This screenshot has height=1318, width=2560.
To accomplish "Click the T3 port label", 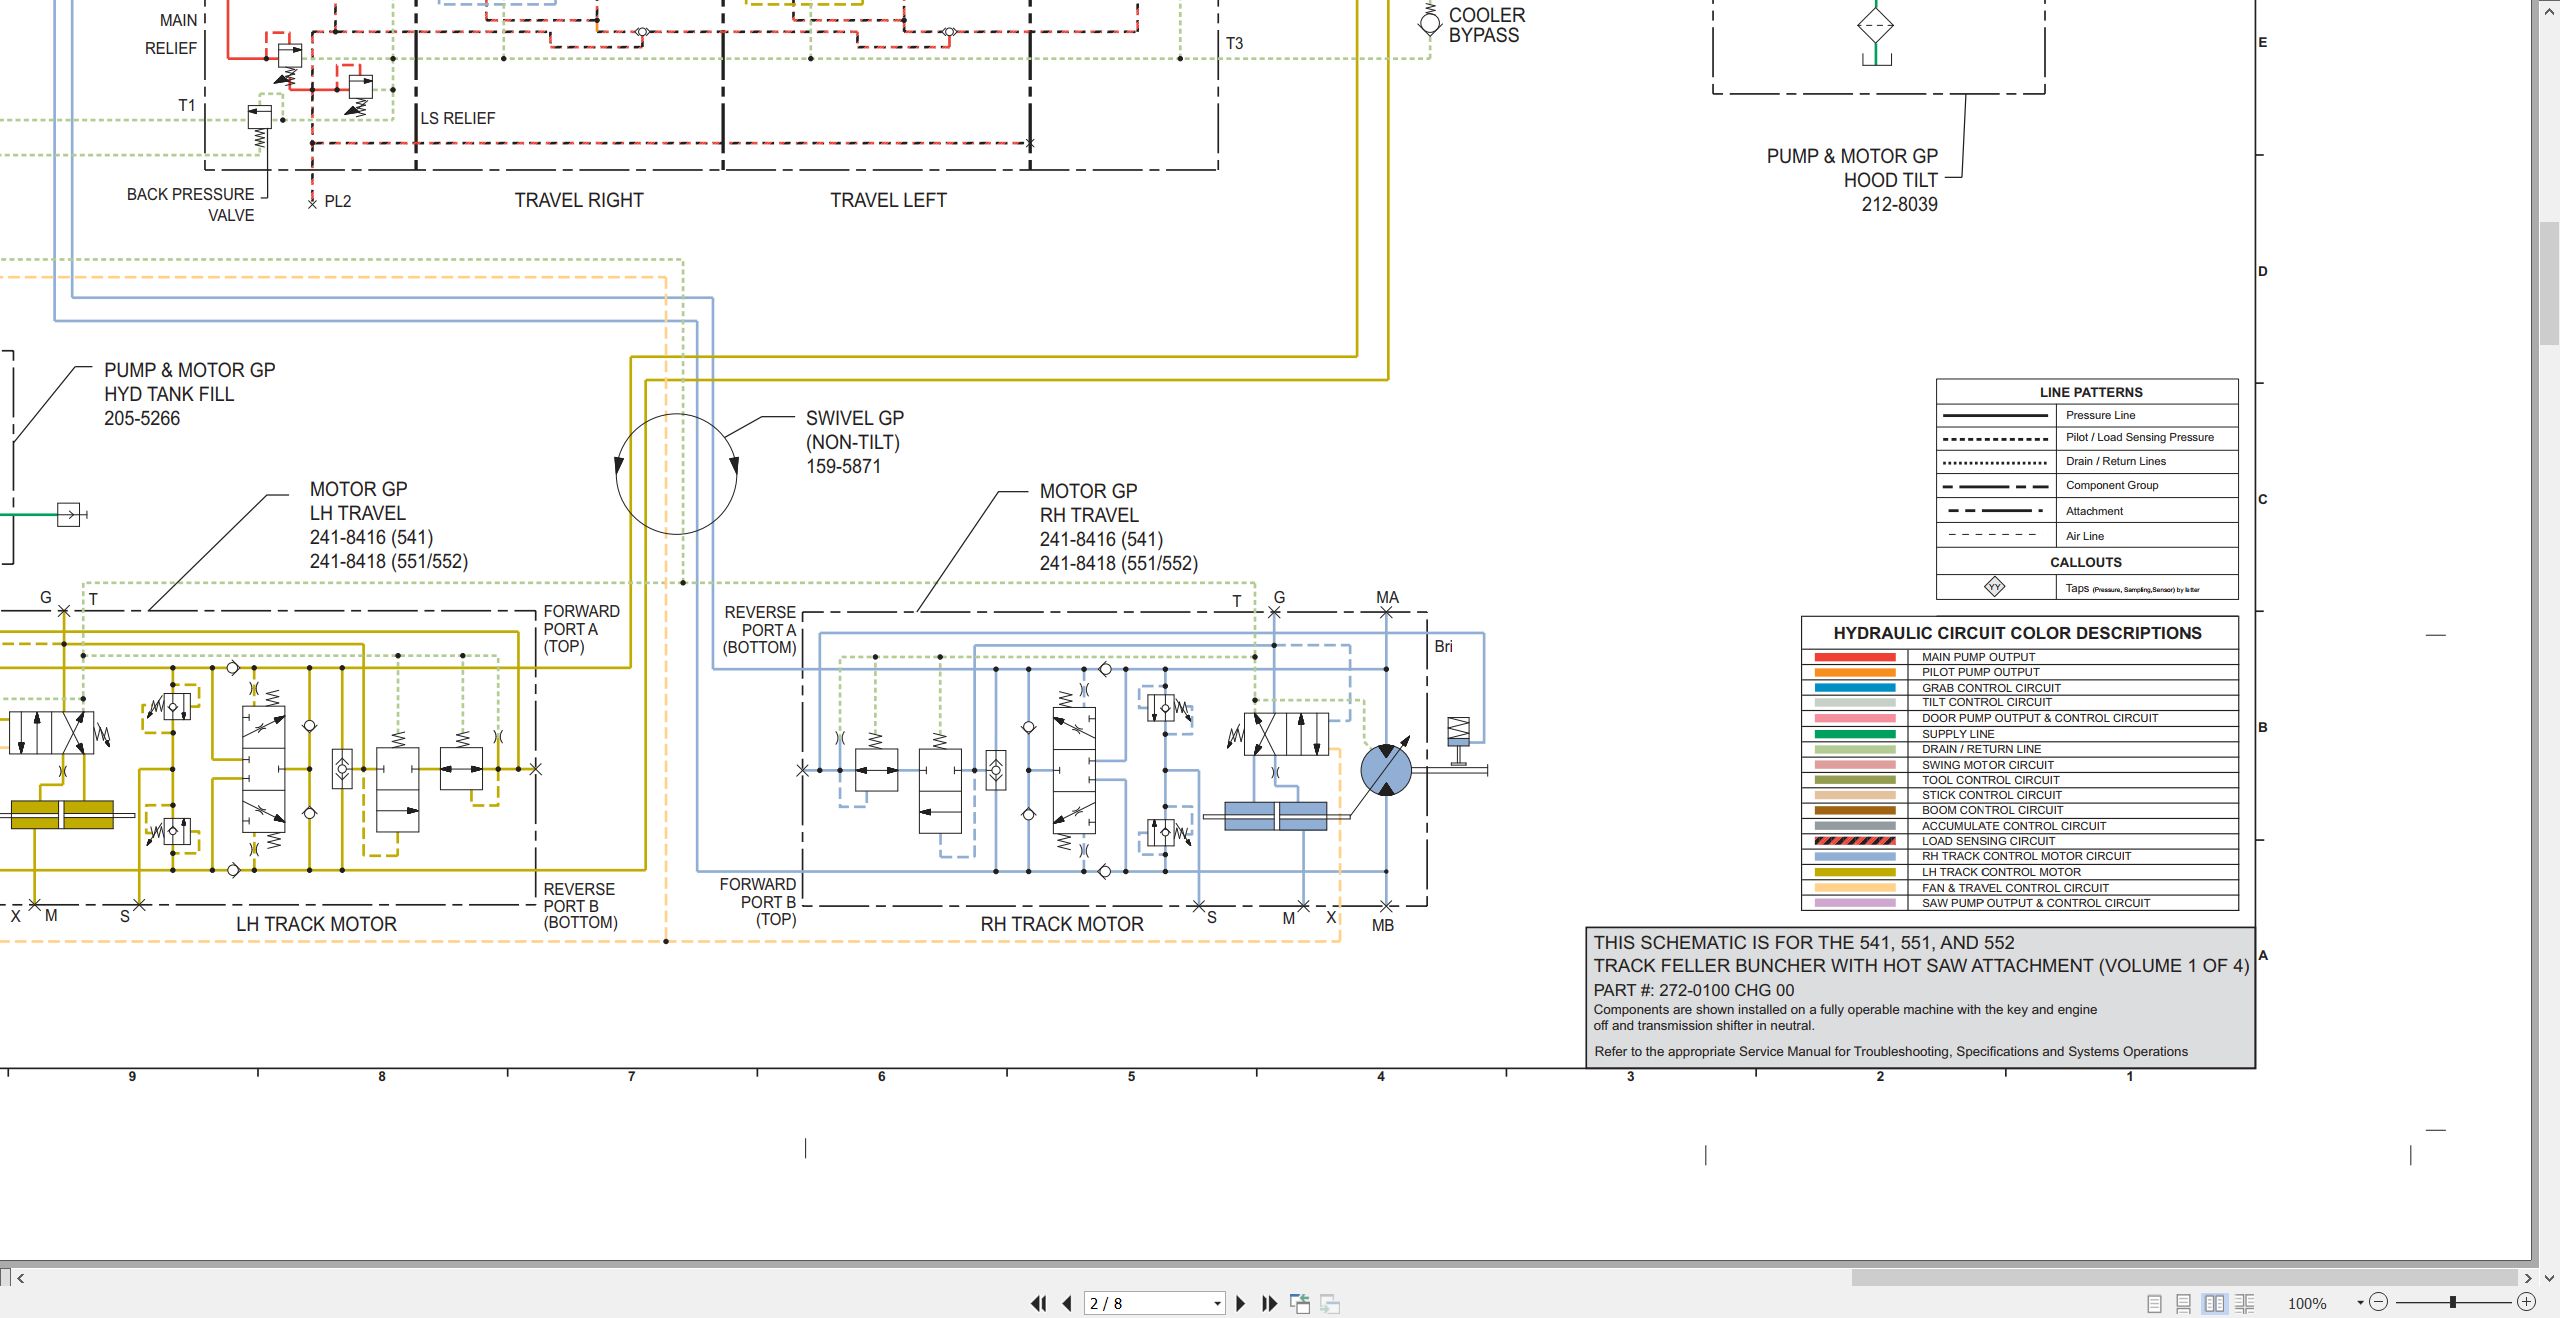I will [1234, 44].
